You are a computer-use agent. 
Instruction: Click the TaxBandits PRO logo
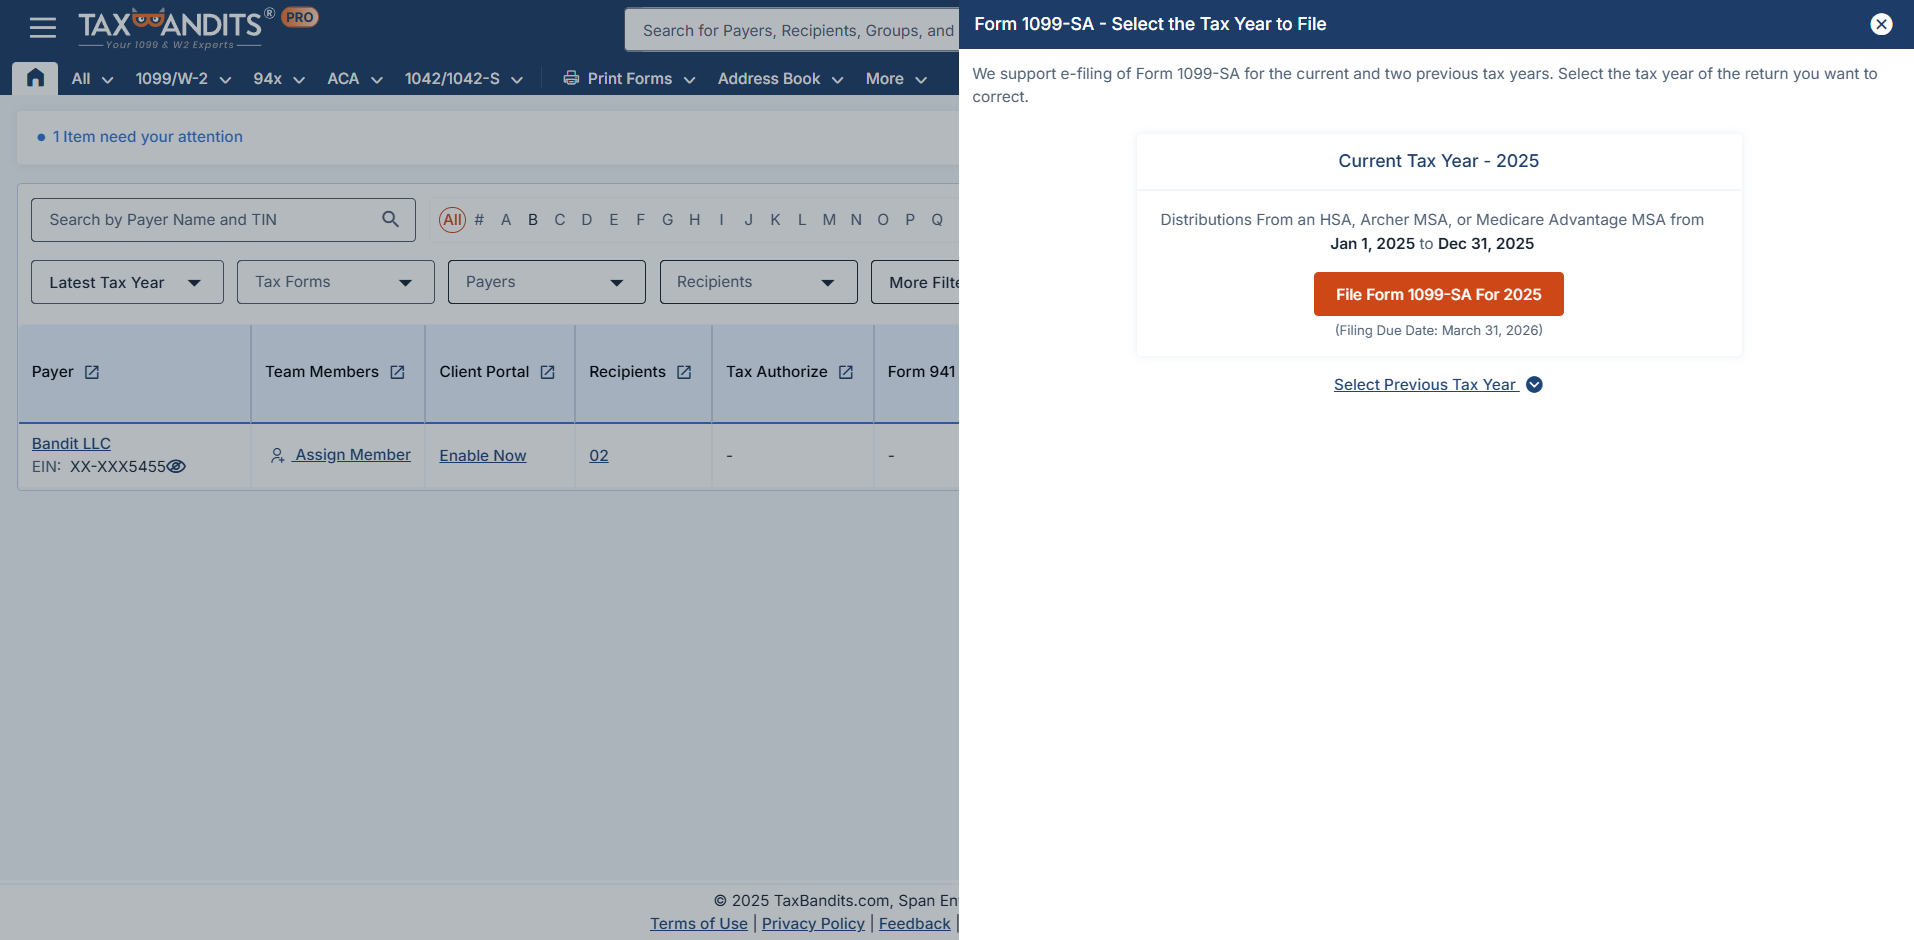click(170, 27)
